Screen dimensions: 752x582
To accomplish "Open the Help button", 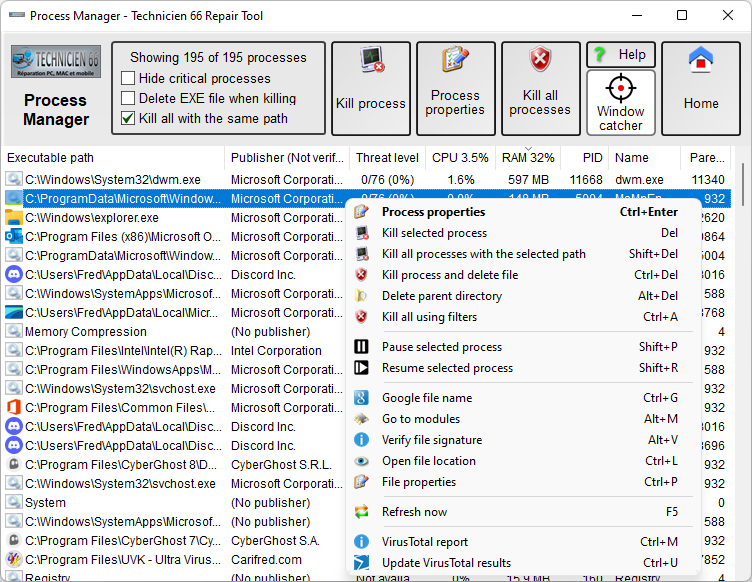I will pyautogui.click(x=621, y=55).
